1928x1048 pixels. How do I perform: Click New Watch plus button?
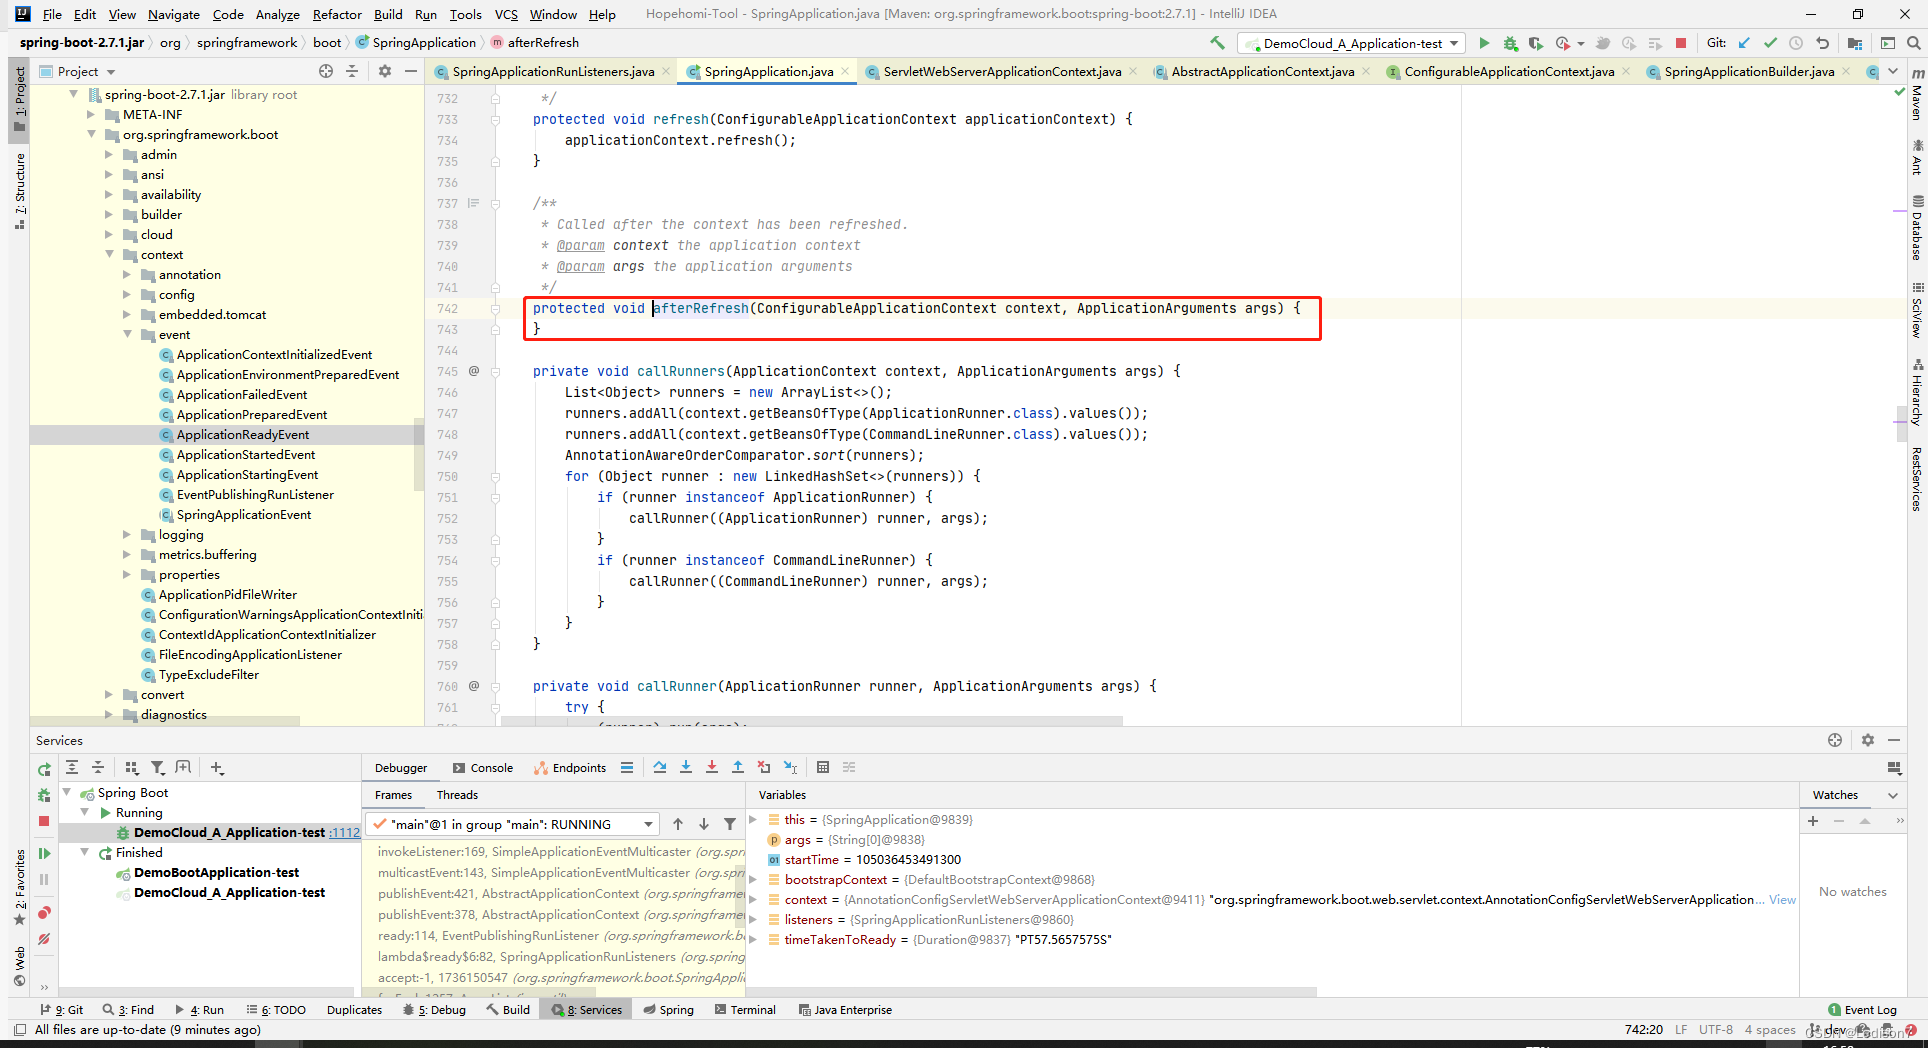coord(1813,820)
